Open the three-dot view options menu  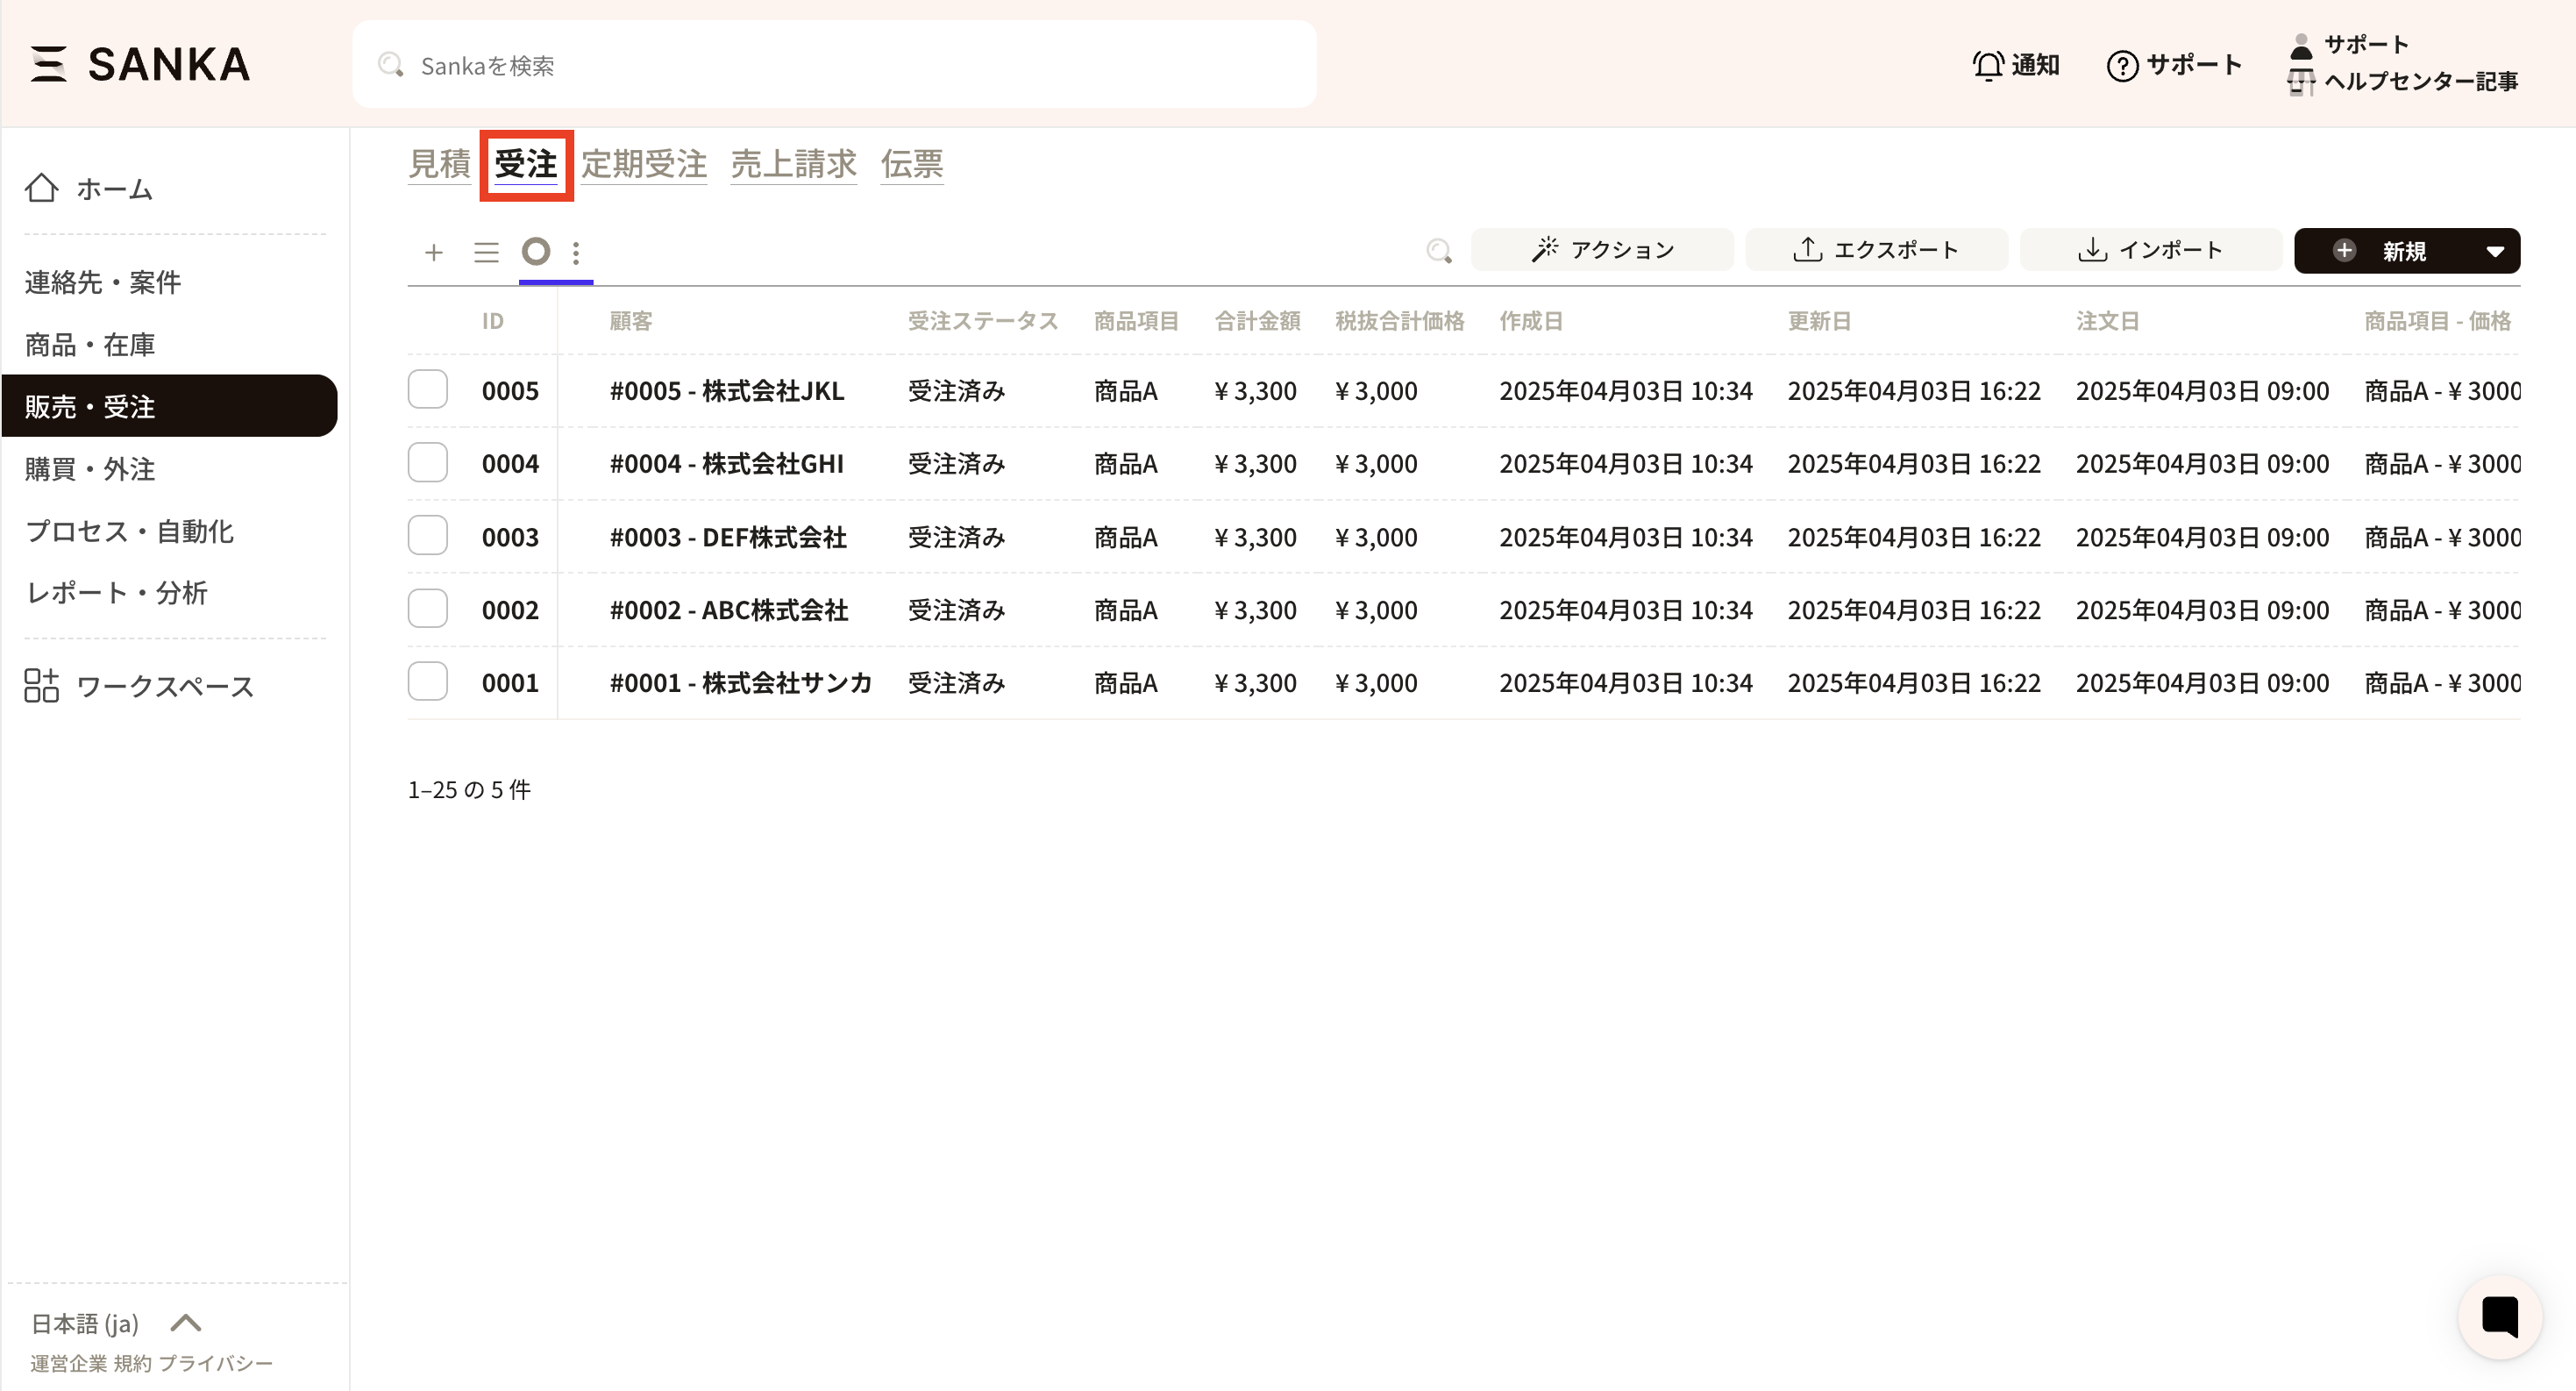(576, 252)
